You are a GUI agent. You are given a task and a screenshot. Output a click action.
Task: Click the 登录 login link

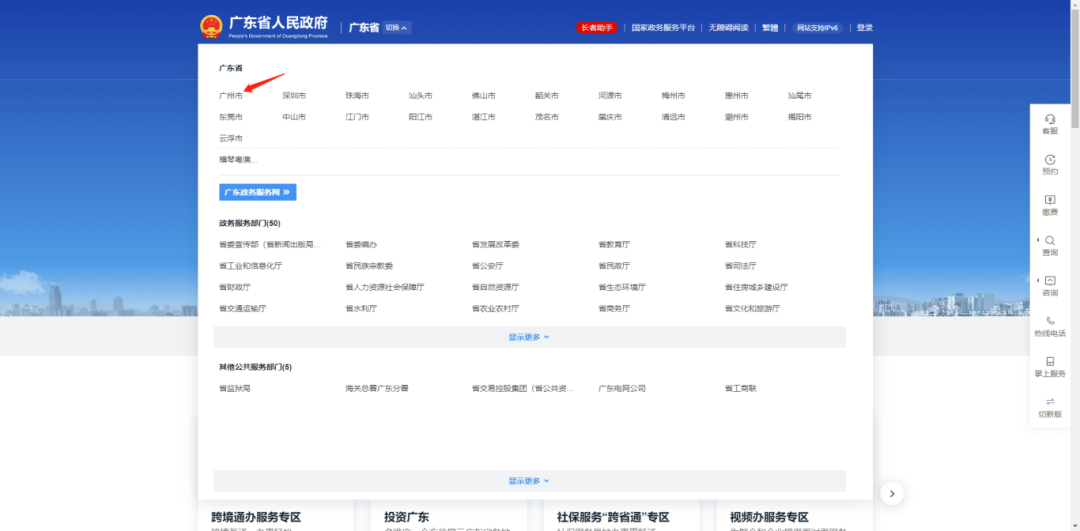point(864,28)
